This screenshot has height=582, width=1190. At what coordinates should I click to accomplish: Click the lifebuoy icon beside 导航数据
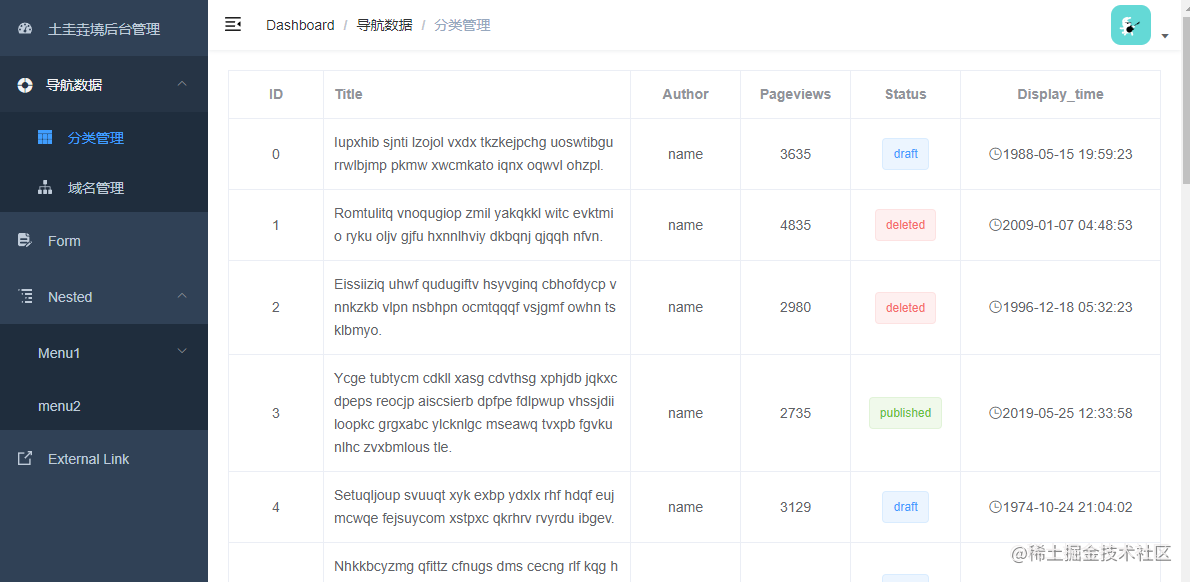(24, 84)
